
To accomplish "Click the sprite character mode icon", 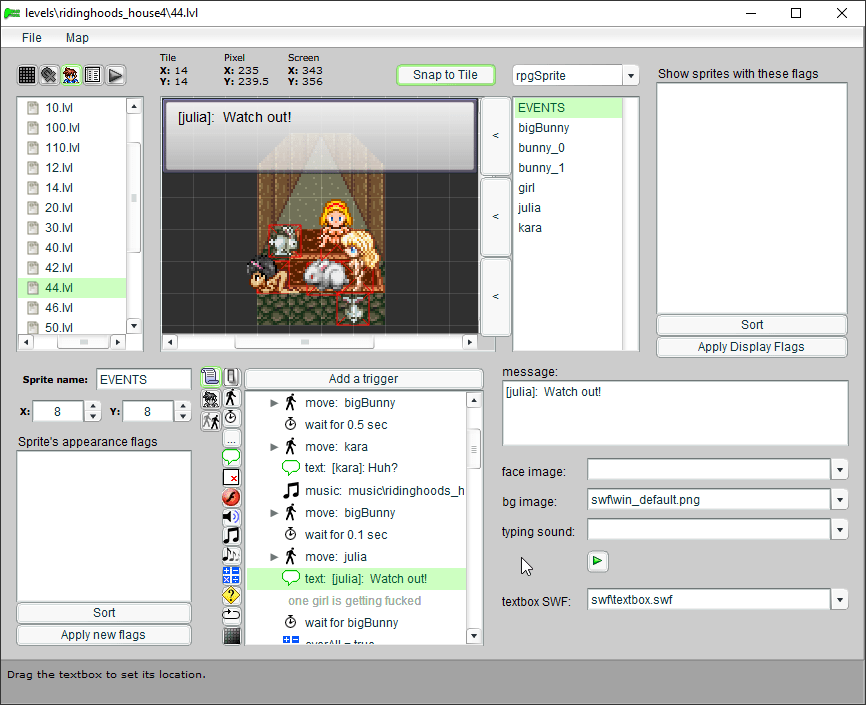I will (x=71, y=75).
